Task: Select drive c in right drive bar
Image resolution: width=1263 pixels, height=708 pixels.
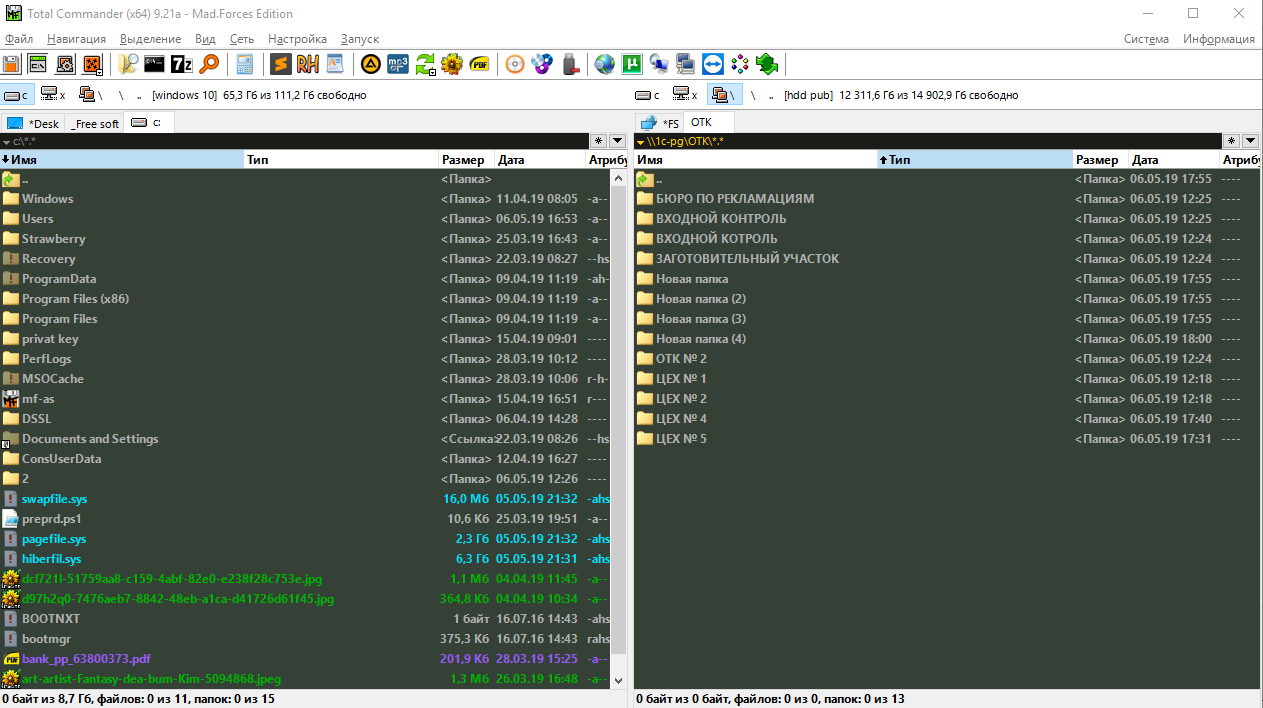Action: [x=649, y=95]
